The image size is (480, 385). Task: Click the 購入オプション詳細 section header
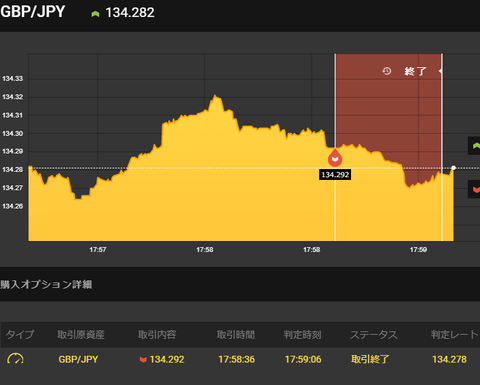pos(46,284)
